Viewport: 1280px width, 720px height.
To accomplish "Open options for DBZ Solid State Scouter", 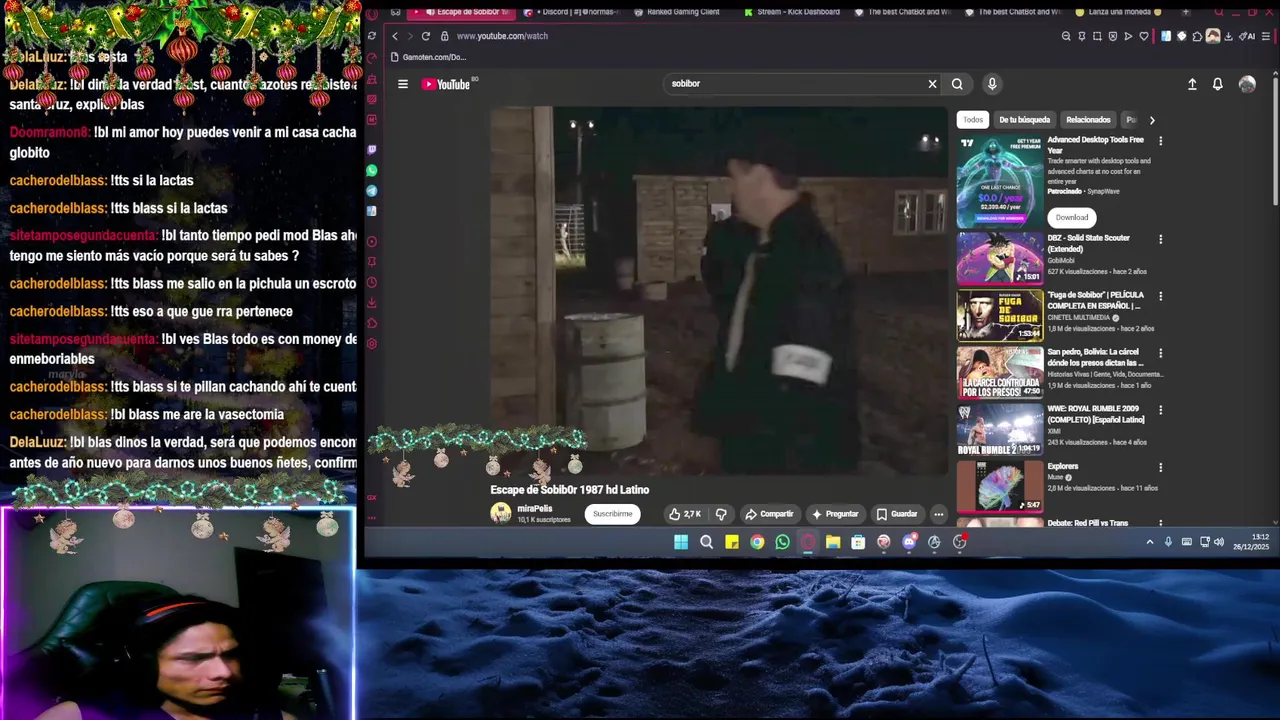I will point(1160,239).
